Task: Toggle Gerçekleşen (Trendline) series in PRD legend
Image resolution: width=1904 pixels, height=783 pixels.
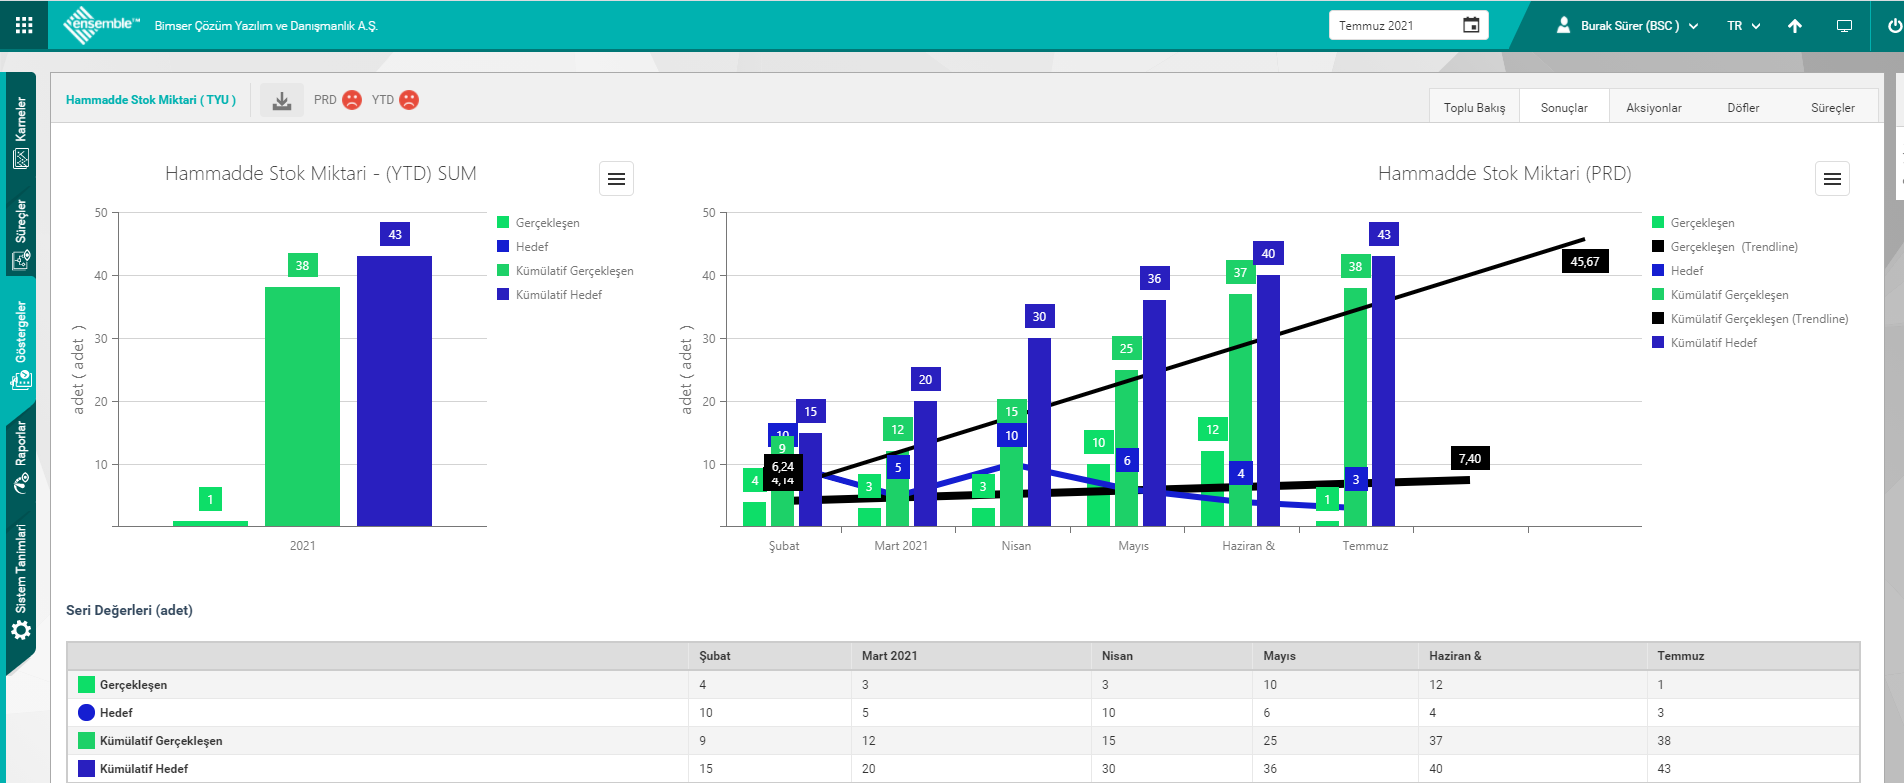Action: pyautogui.click(x=1733, y=247)
